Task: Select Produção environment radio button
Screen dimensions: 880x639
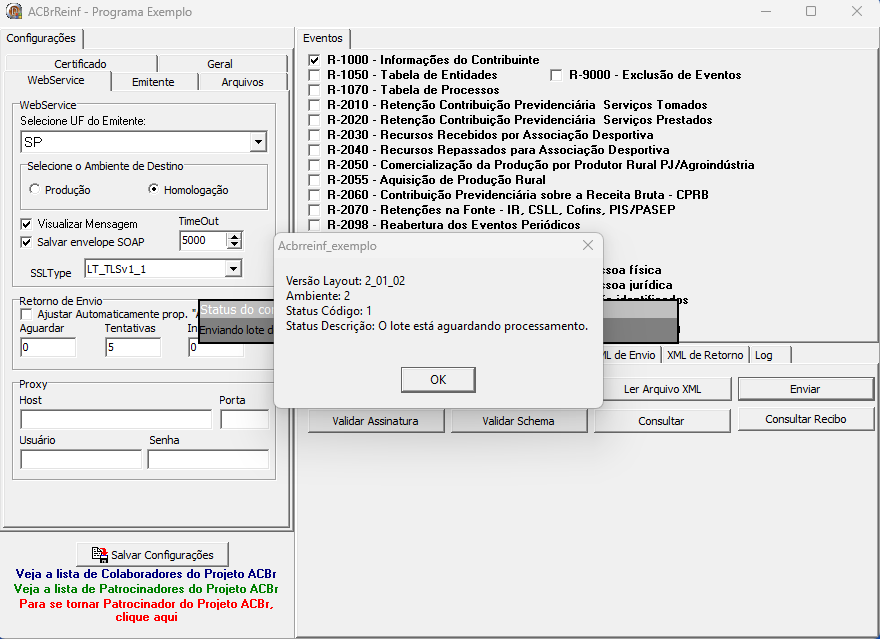Action: pos(35,189)
